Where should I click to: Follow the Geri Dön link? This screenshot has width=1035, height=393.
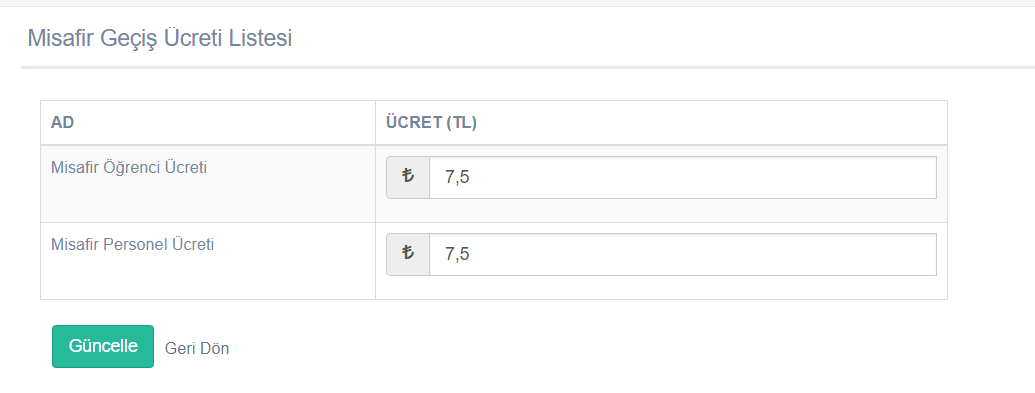pos(197,348)
